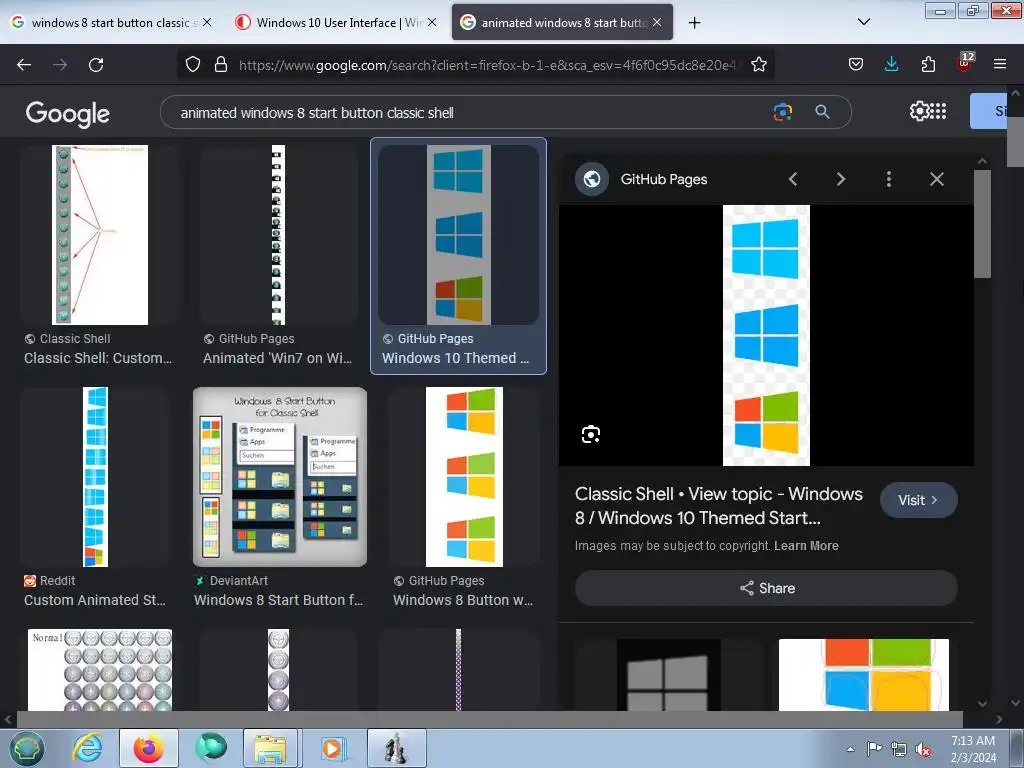View site security via the padlock icon

pyautogui.click(x=221, y=64)
